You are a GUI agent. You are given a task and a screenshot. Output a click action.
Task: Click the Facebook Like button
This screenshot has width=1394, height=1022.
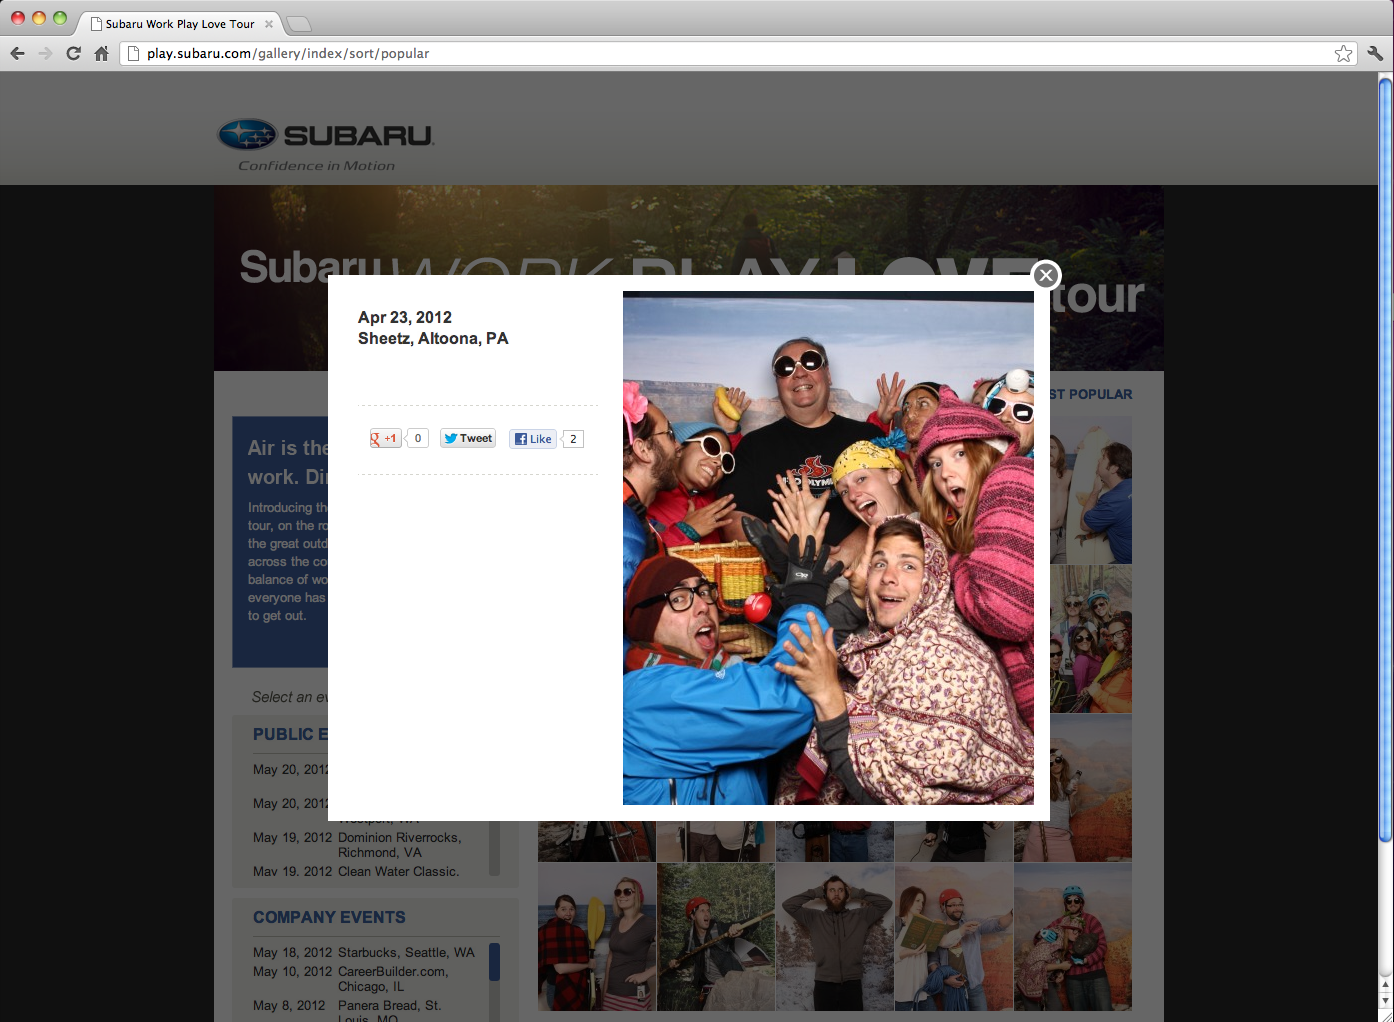tap(533, 439)
